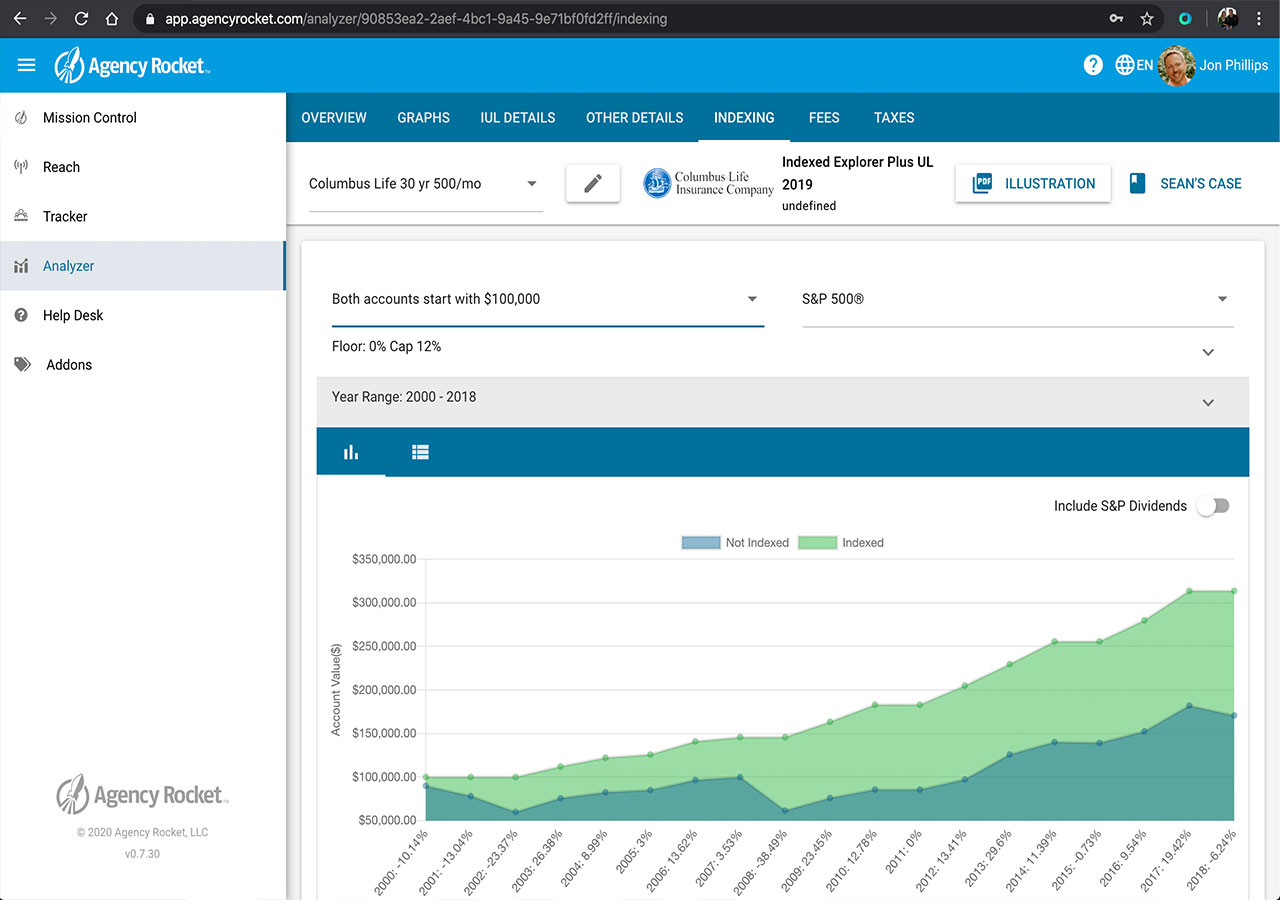Open the Help Desk page
The image size is (1280, 900).
pos(143,315)
